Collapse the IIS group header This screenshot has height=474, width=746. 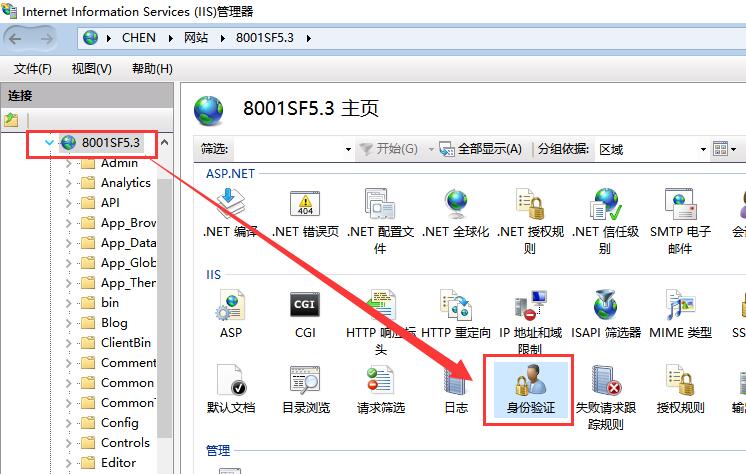(x=213, y=275)
